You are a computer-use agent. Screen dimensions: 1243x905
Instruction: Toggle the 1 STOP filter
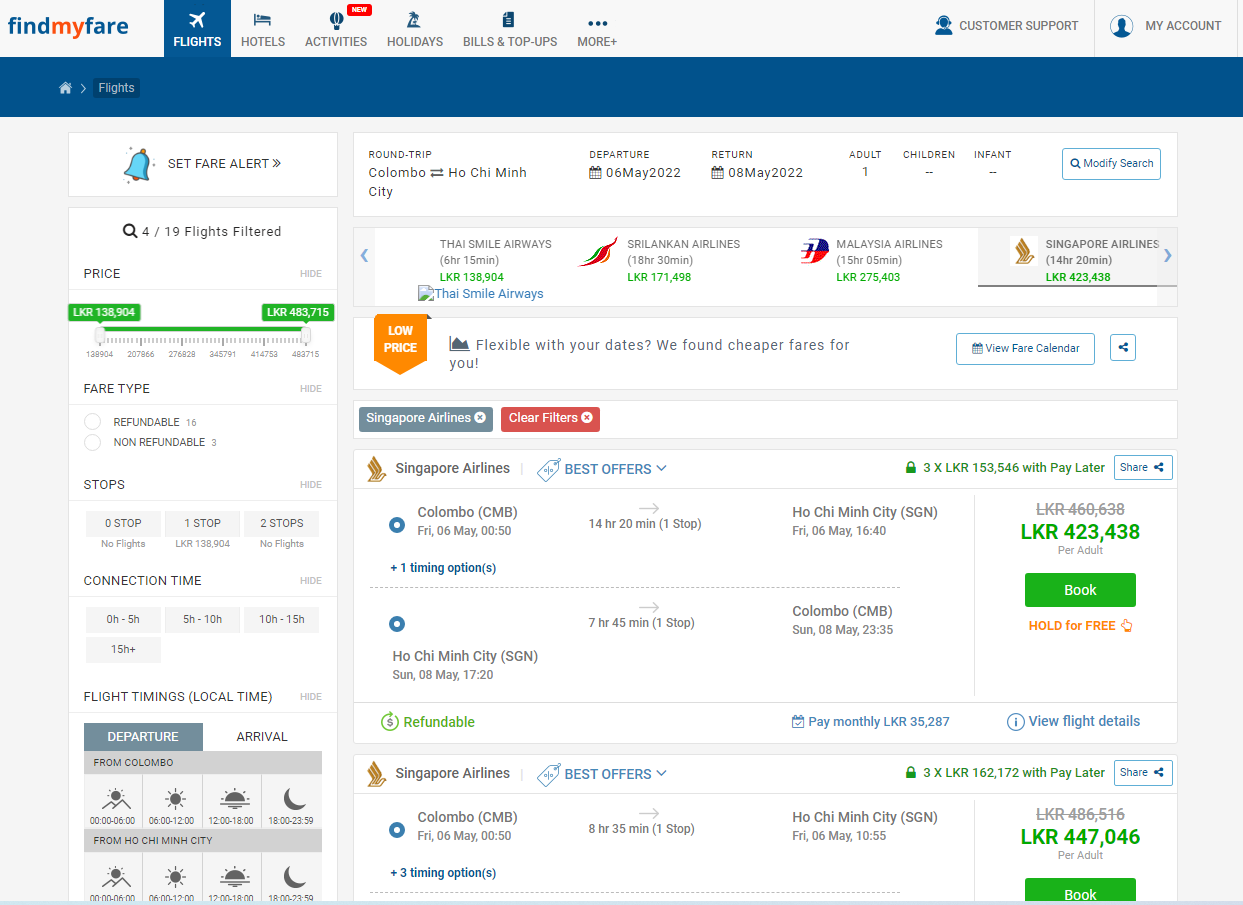(202, 523)
